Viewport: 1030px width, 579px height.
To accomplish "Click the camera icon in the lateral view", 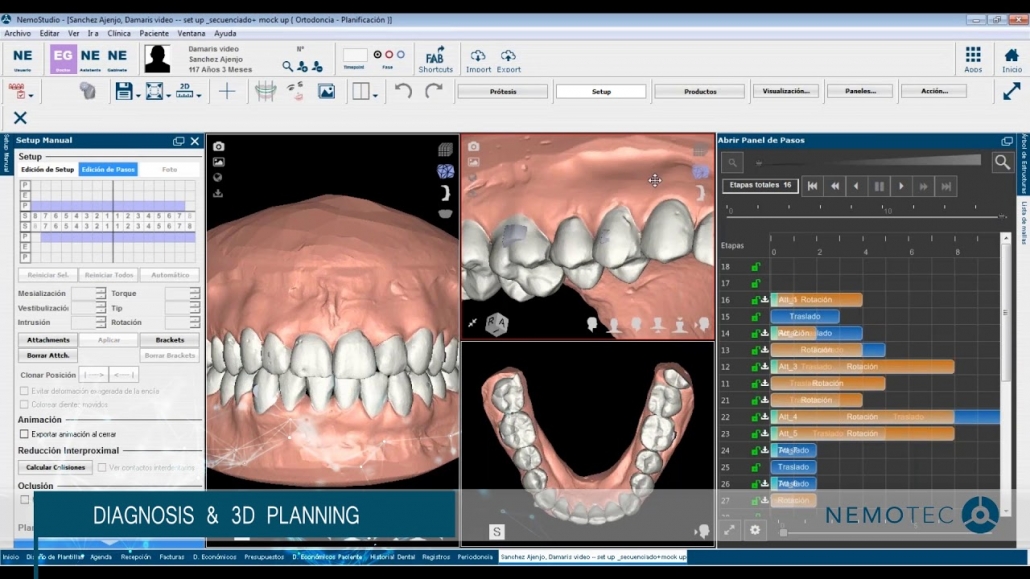I will [474, 146].
